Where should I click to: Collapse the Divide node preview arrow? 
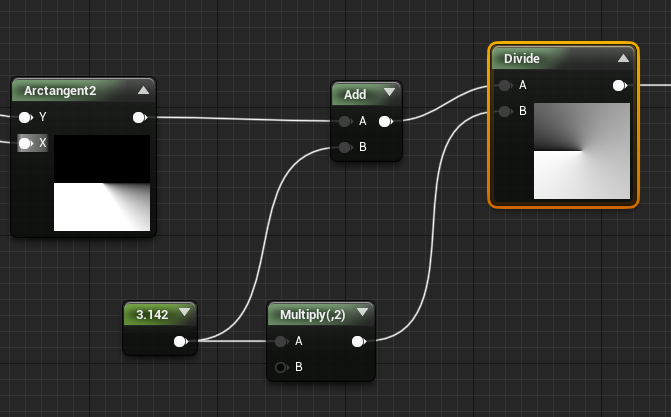pyautogui.click(x=623, y=58)
